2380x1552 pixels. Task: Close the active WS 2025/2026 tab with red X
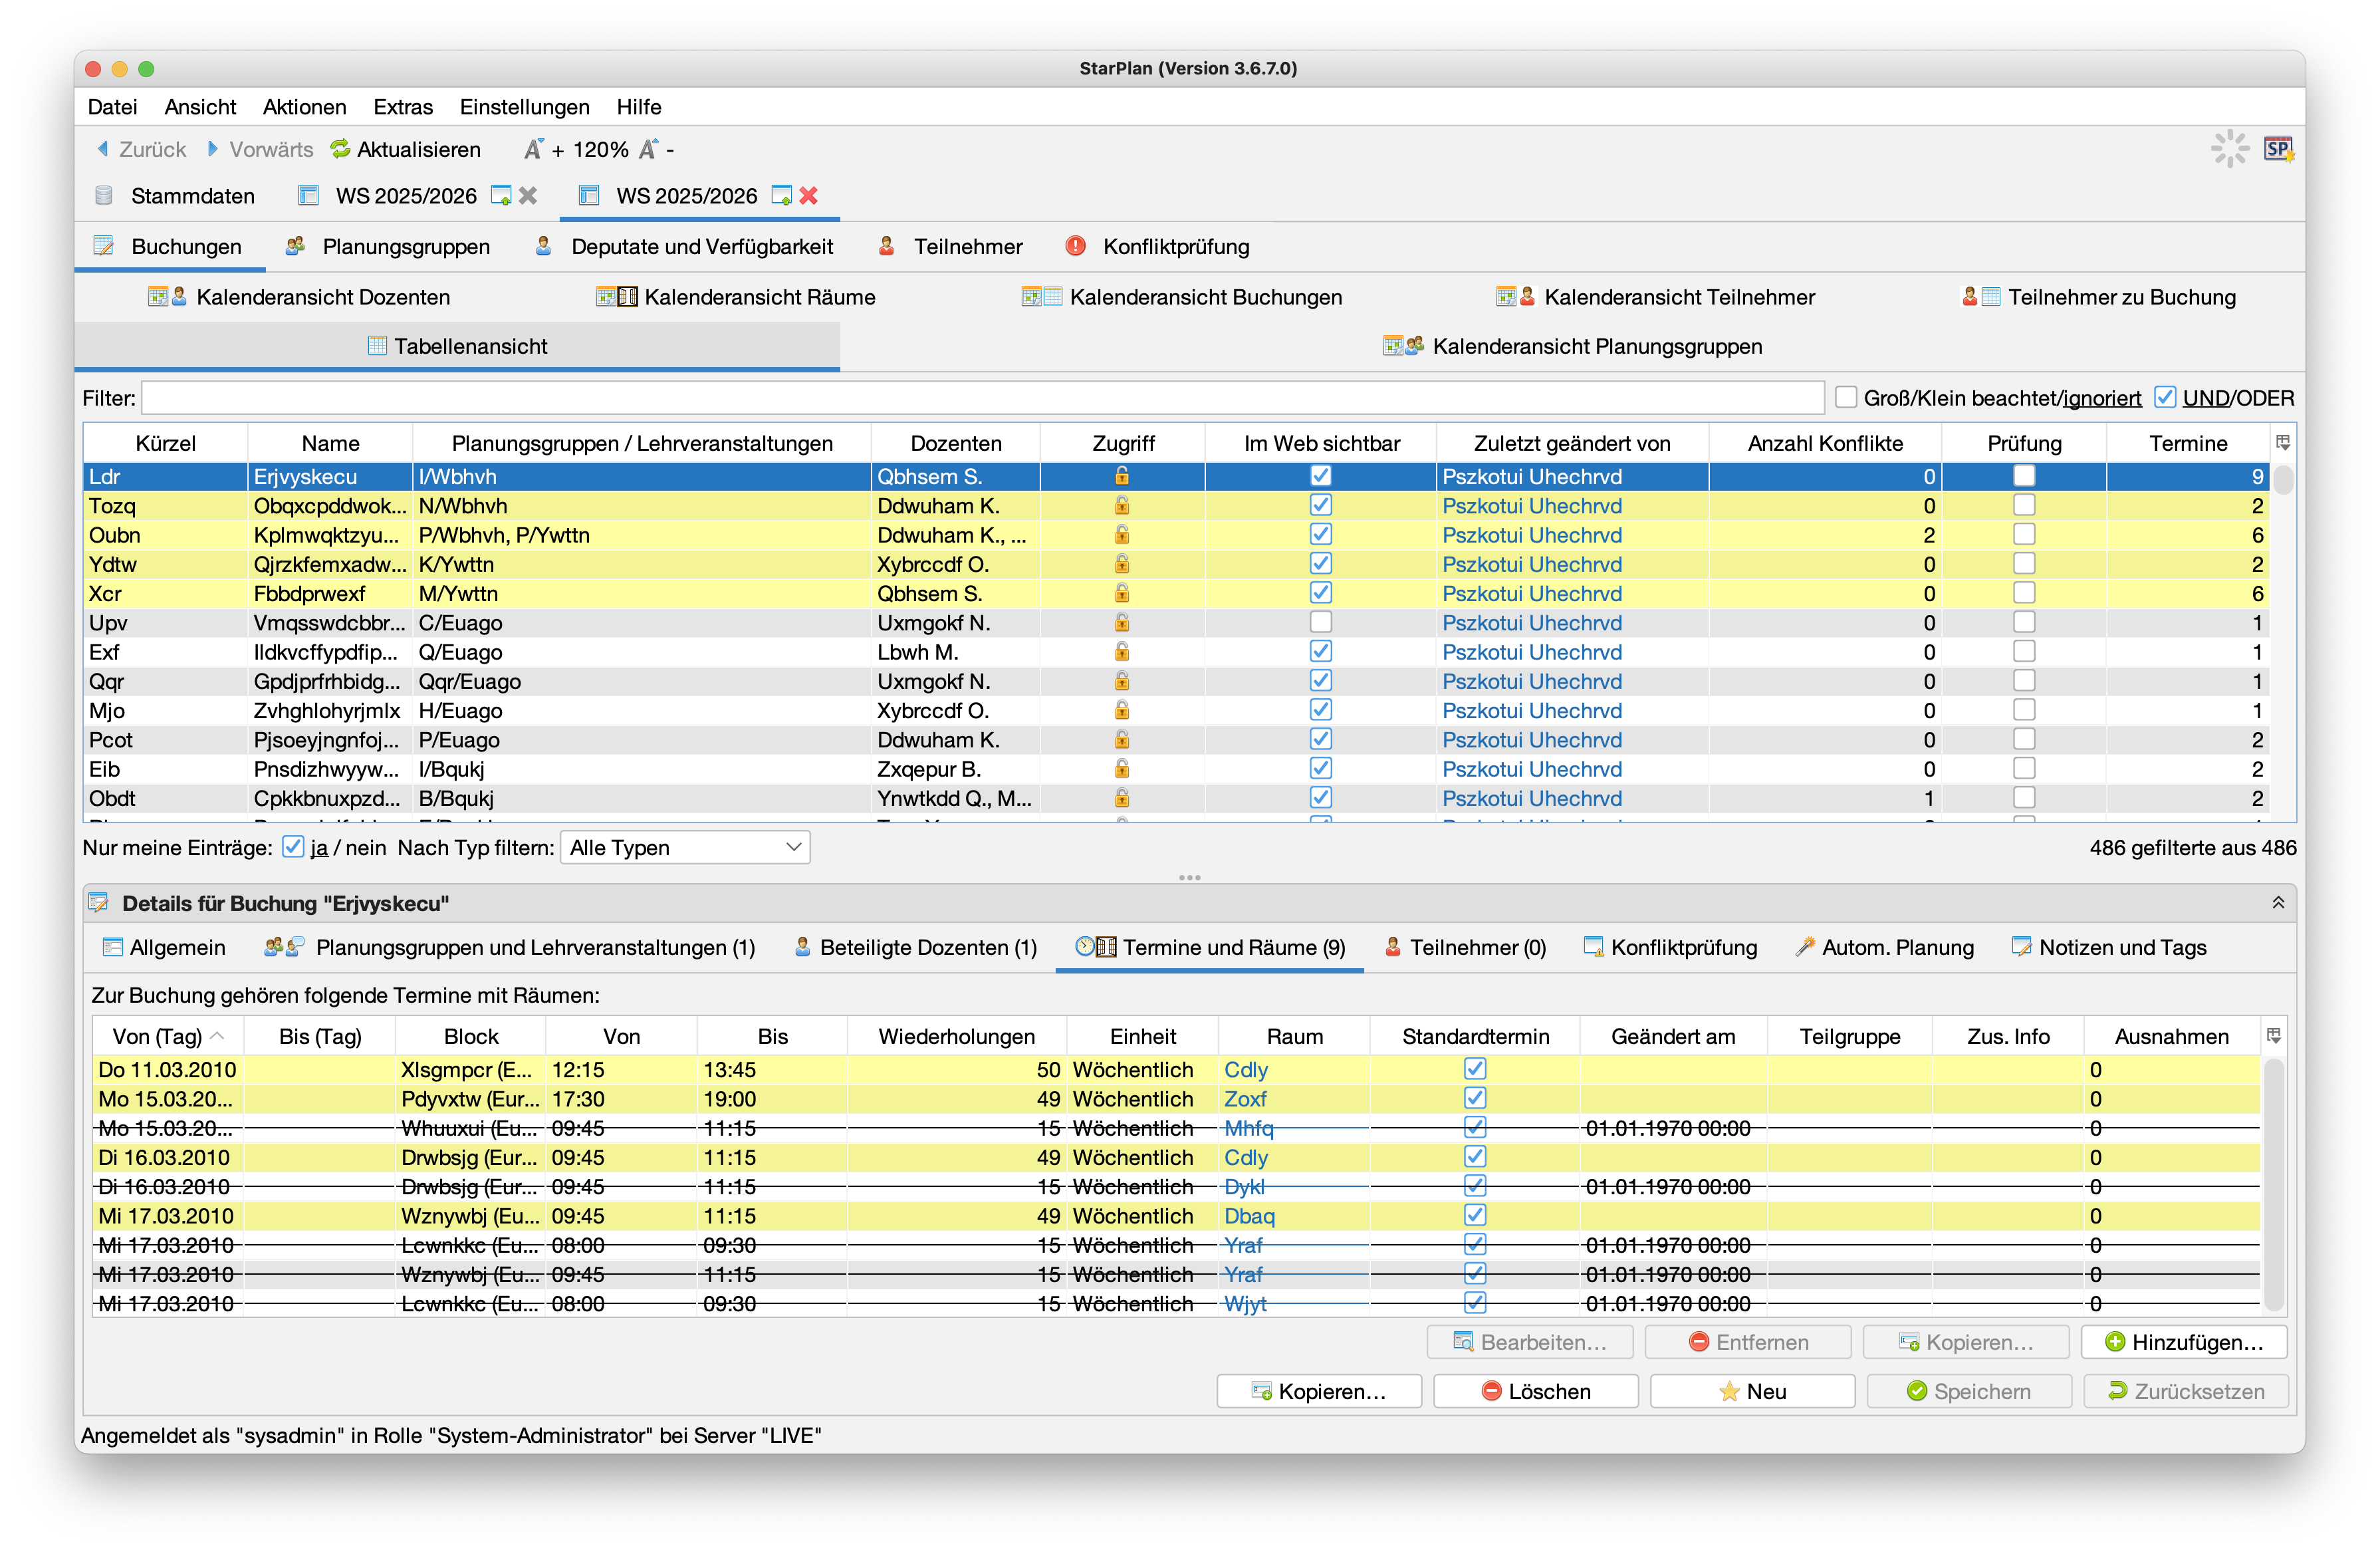[809, 196]
